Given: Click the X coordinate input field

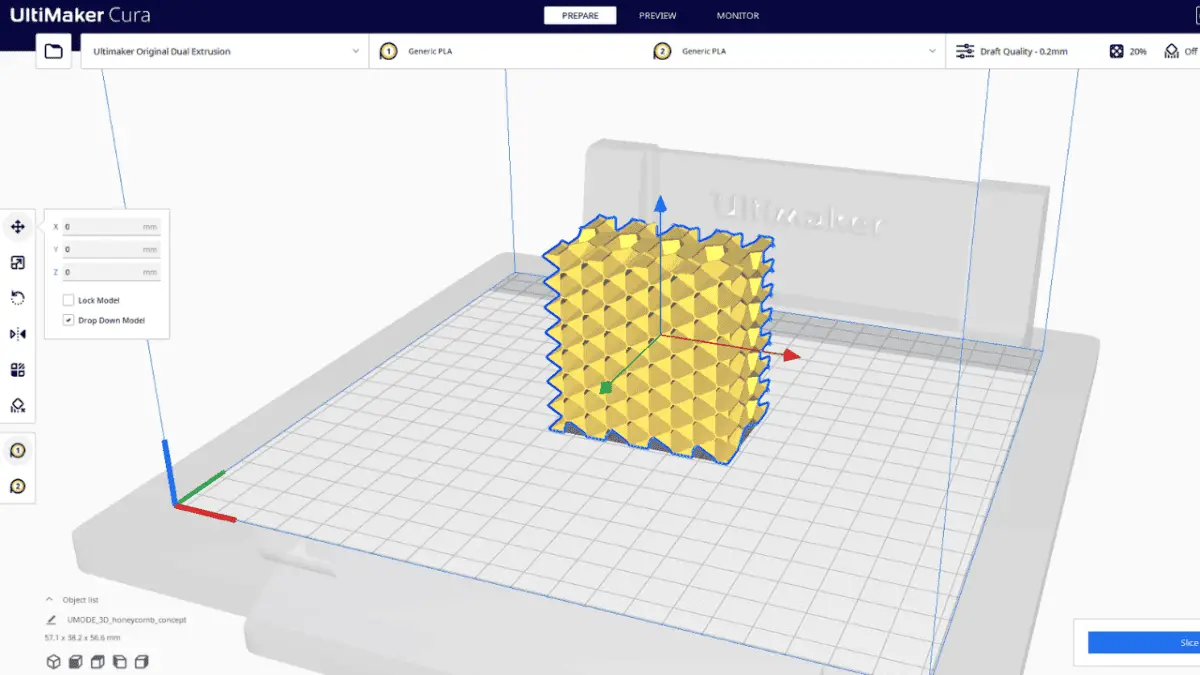Looking at the screenshot, I should [110, 227].
